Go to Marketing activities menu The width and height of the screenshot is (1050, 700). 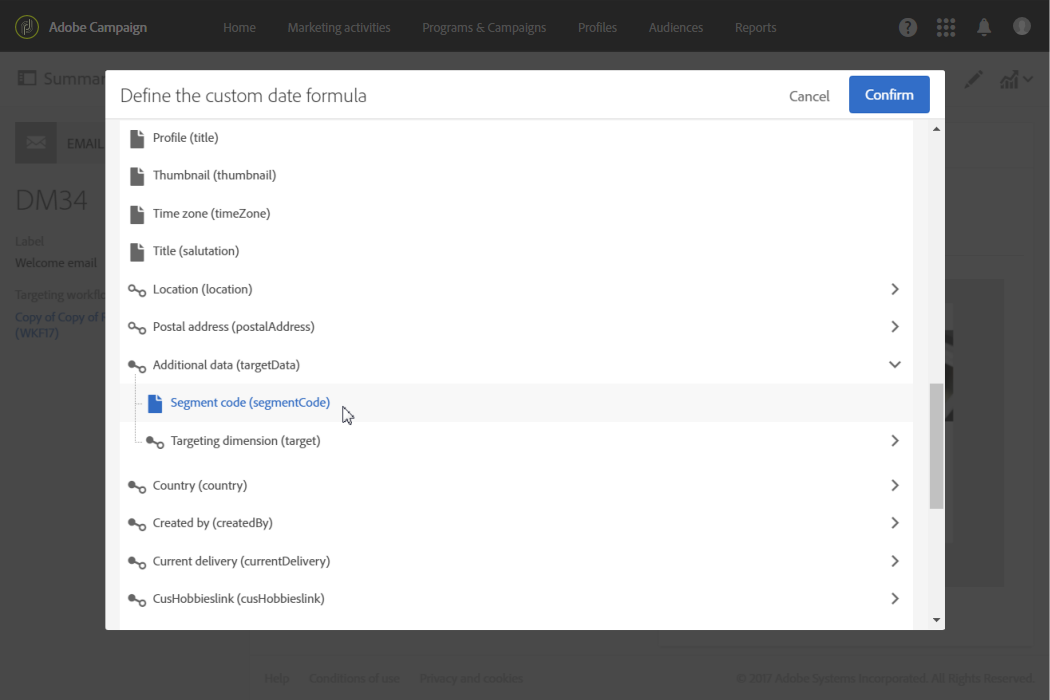coord(339,27)
